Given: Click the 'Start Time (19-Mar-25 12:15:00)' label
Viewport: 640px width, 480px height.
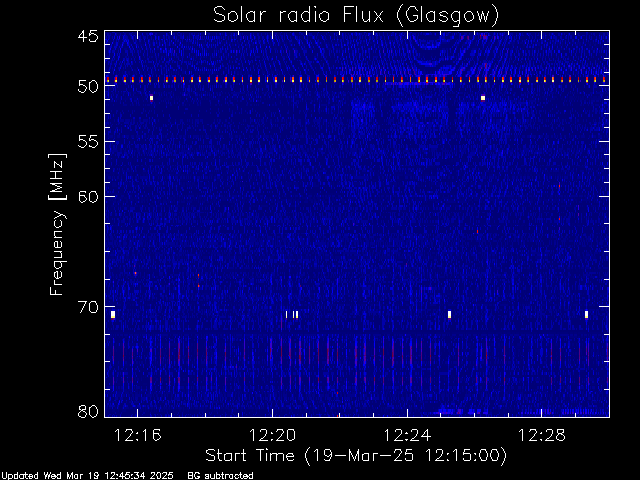Looking at the screenshot, I should [356, 456].
